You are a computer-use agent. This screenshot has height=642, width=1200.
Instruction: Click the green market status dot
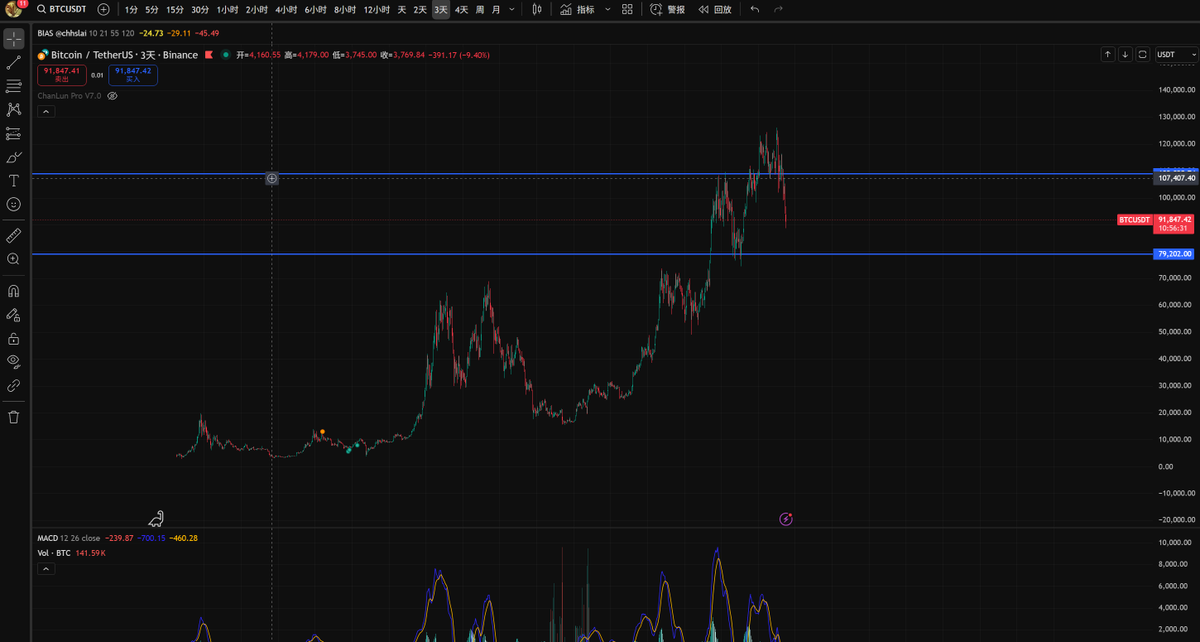click(x=226, y=55)
